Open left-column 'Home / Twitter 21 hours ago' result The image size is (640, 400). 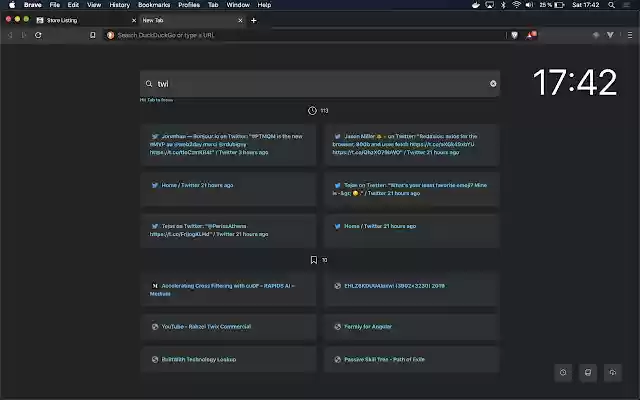[x=228, y=189]
